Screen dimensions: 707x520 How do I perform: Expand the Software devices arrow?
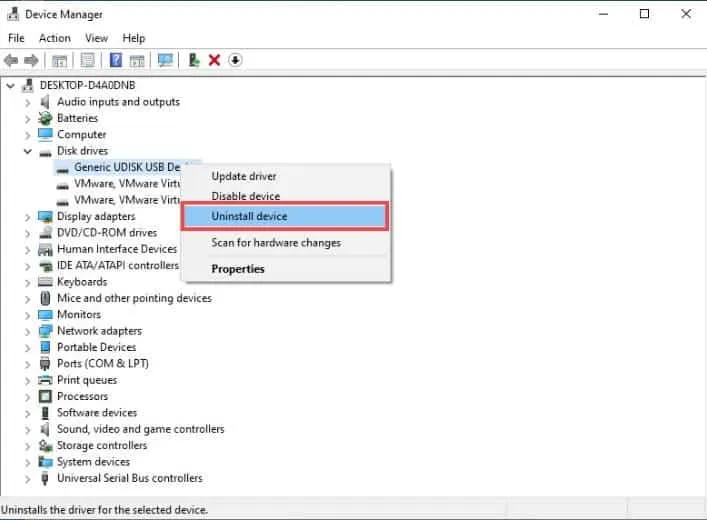pos(28,413)
